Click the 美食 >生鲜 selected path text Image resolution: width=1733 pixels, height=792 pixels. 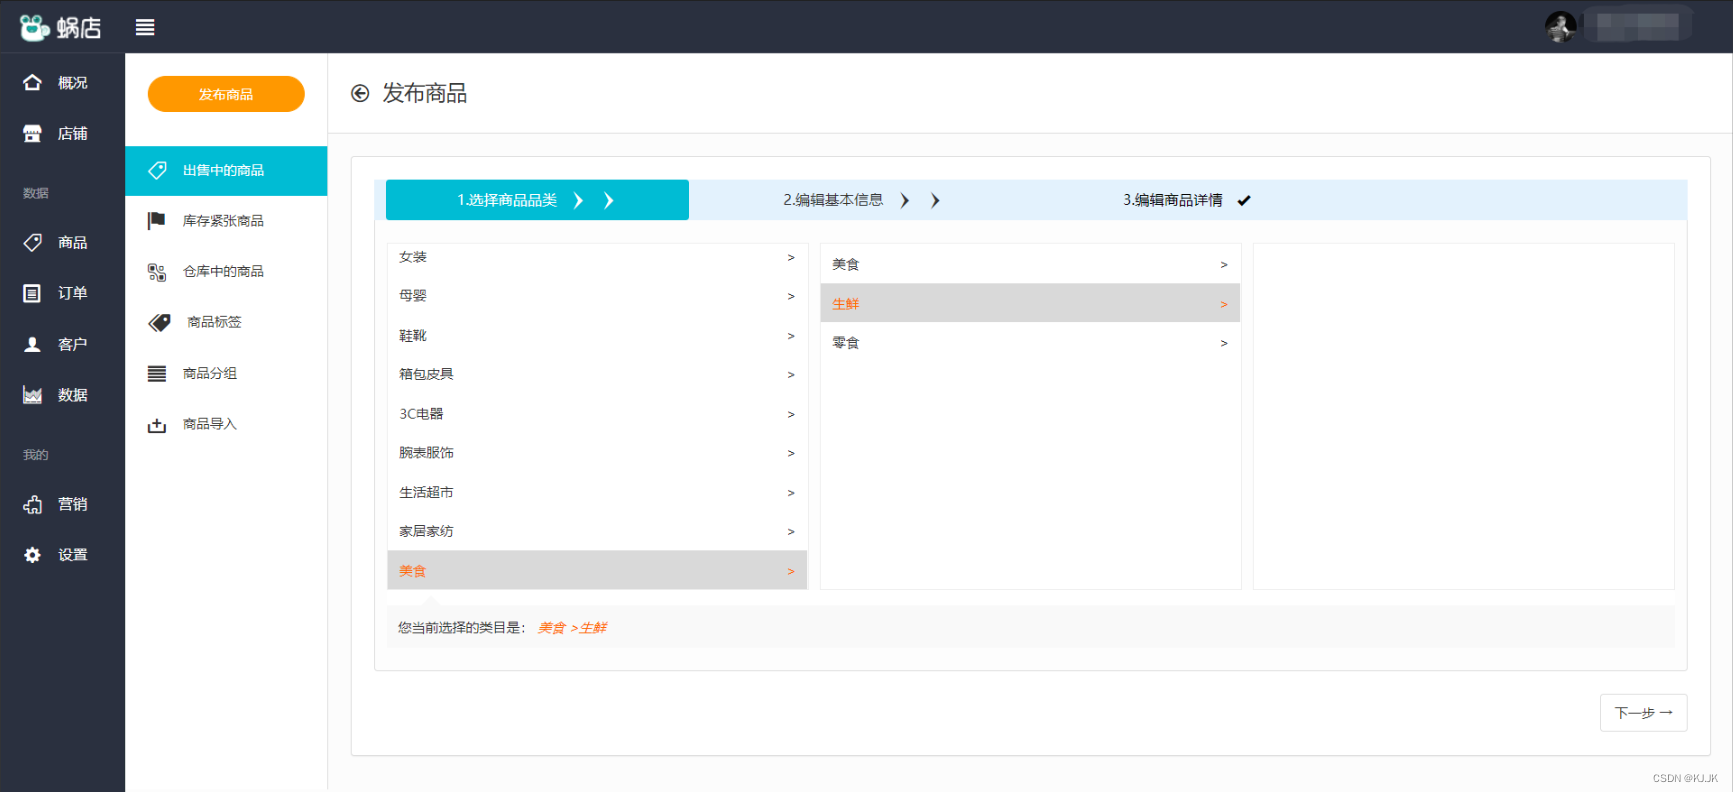coord(573,628)
